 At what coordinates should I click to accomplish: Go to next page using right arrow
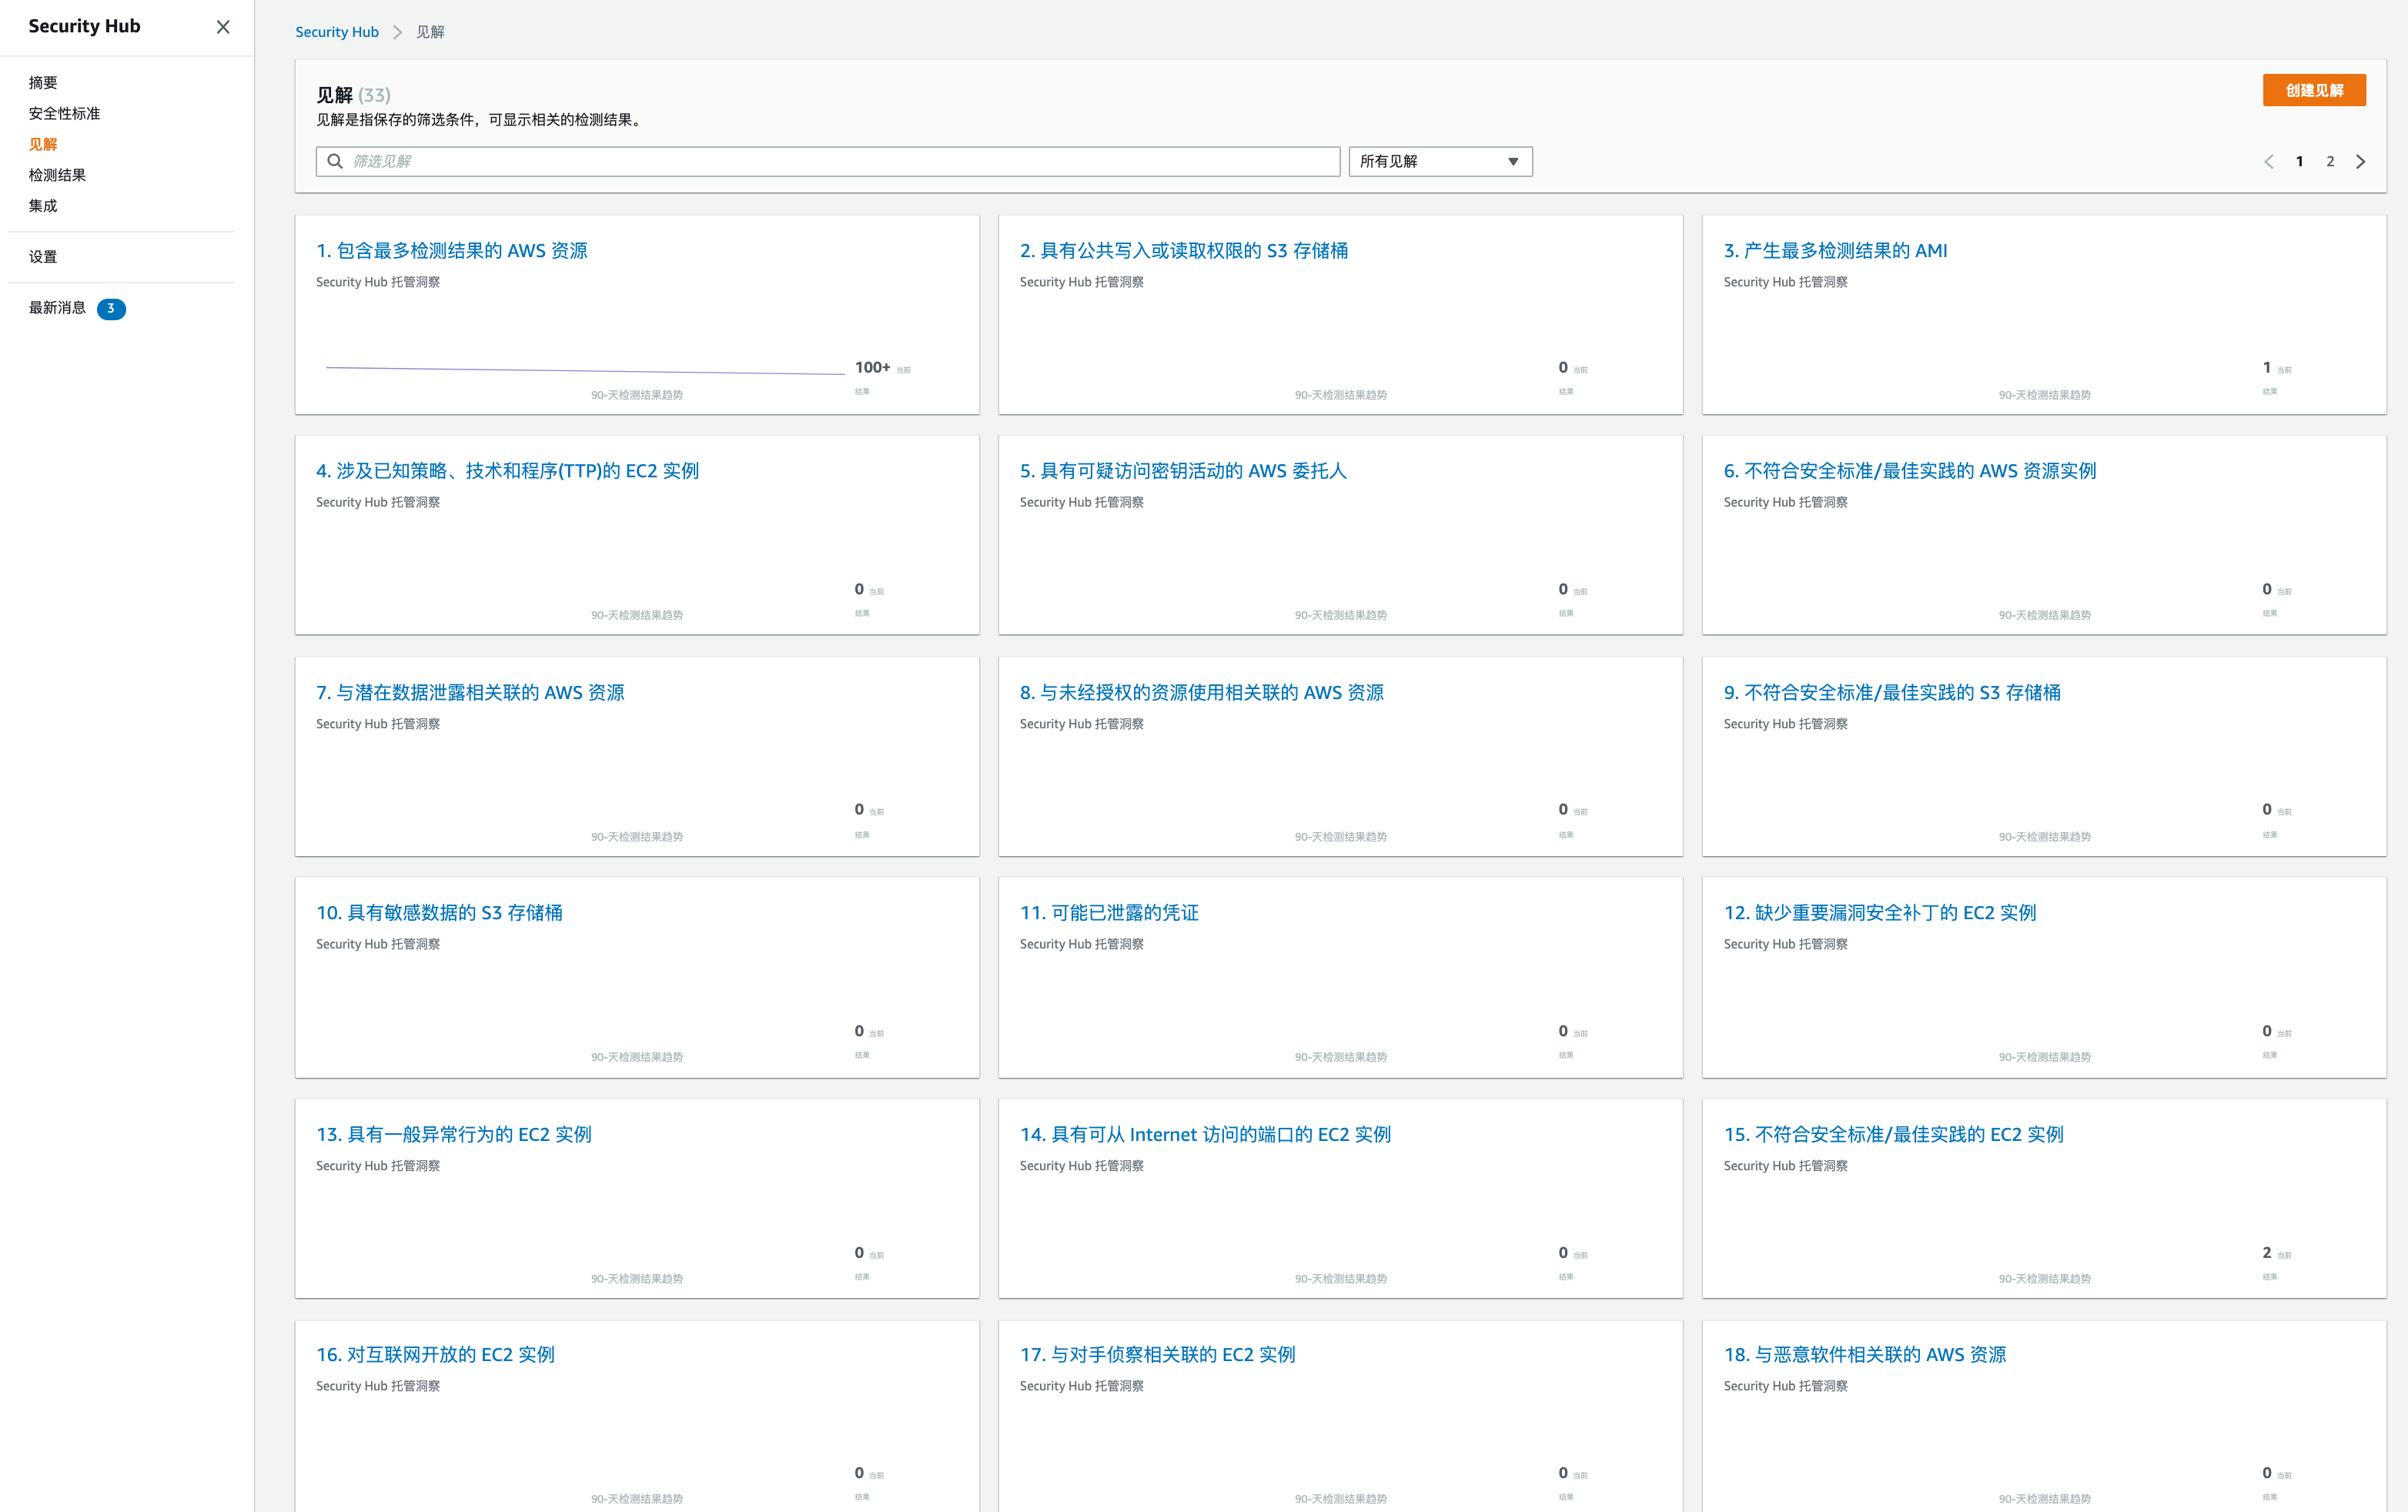2361,161
